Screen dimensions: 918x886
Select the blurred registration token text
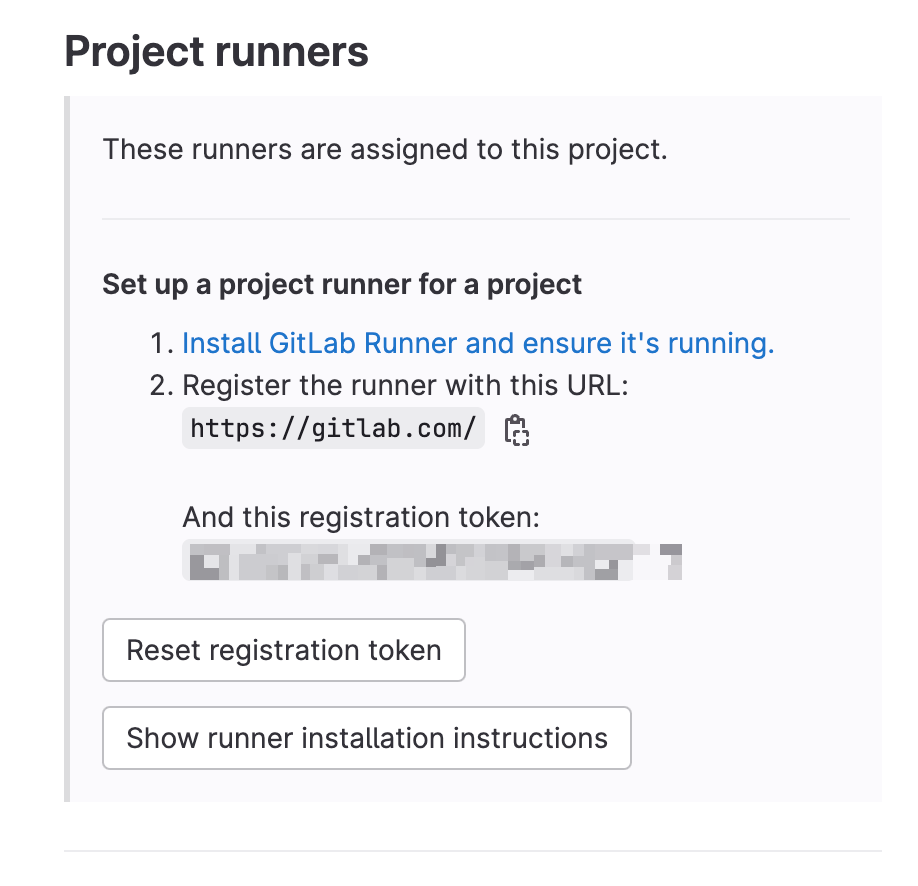point(431,561)
